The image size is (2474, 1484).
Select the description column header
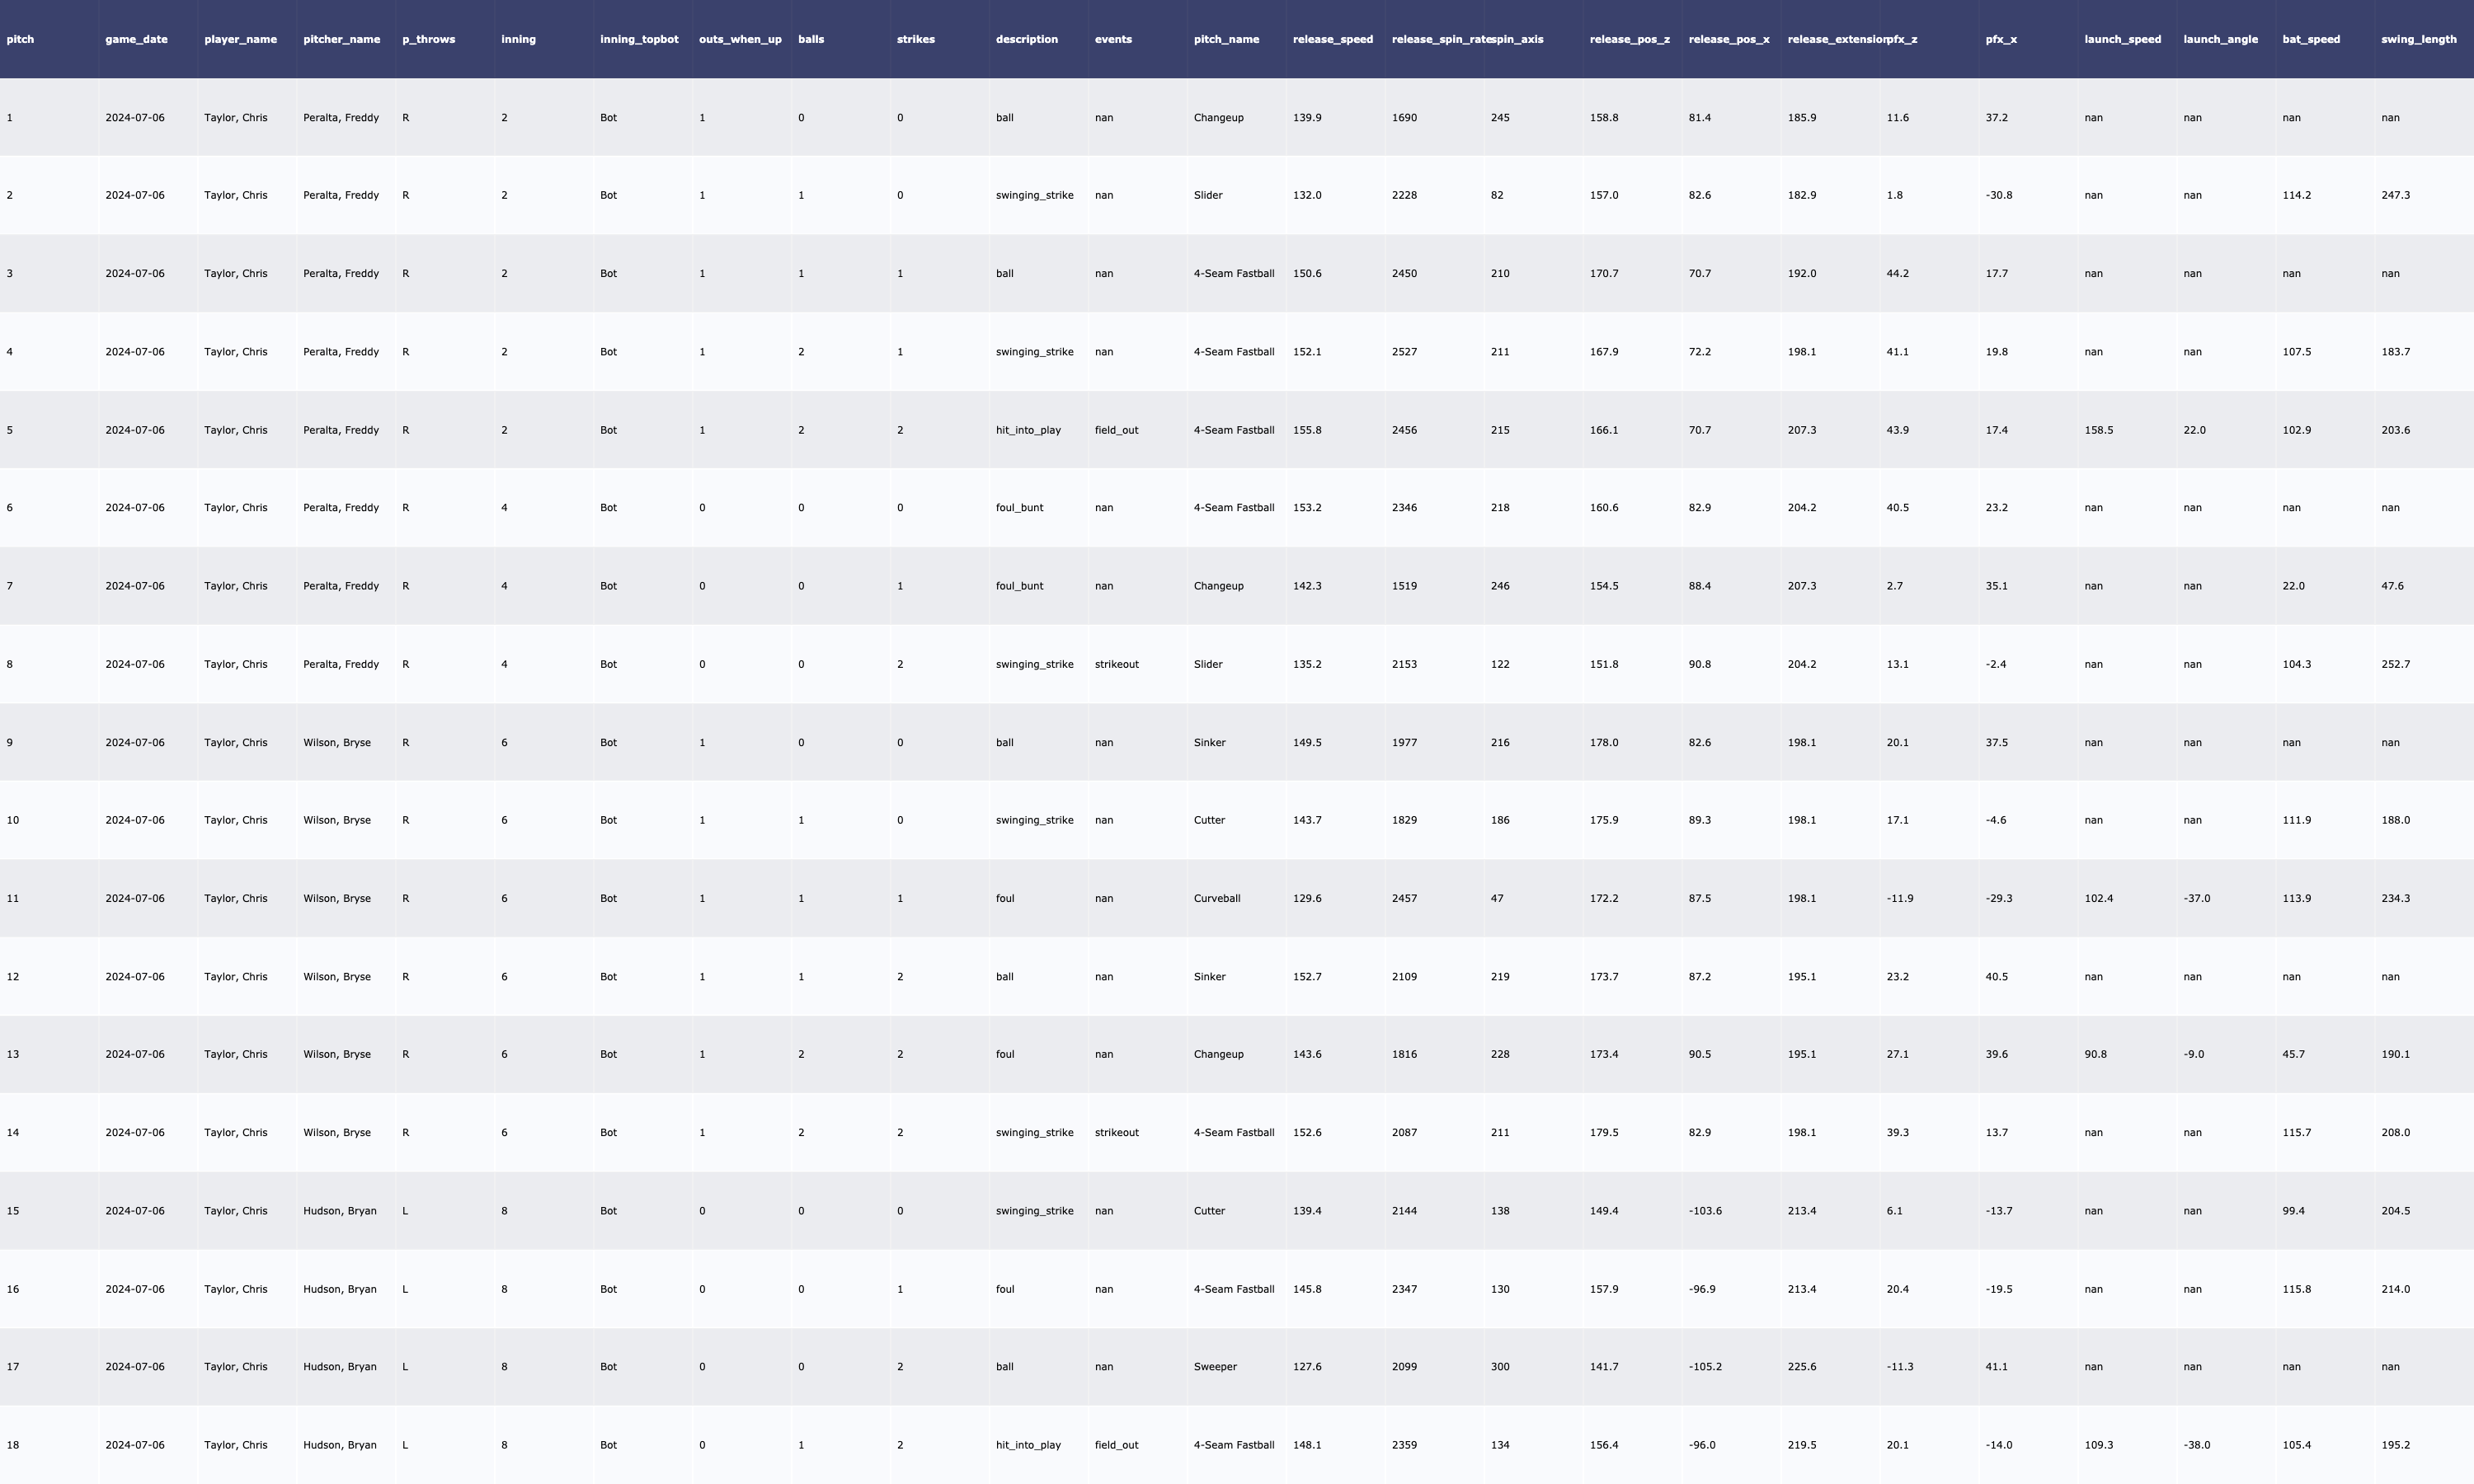click(1026, 39)
